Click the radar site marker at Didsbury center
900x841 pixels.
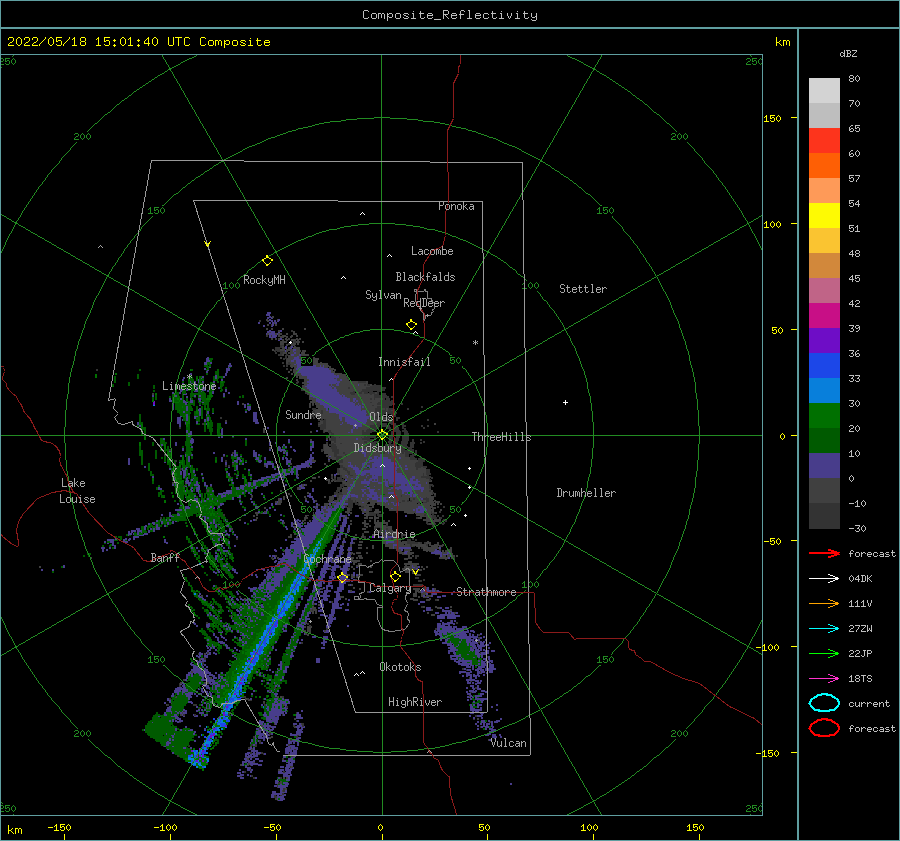coord(382,435)
